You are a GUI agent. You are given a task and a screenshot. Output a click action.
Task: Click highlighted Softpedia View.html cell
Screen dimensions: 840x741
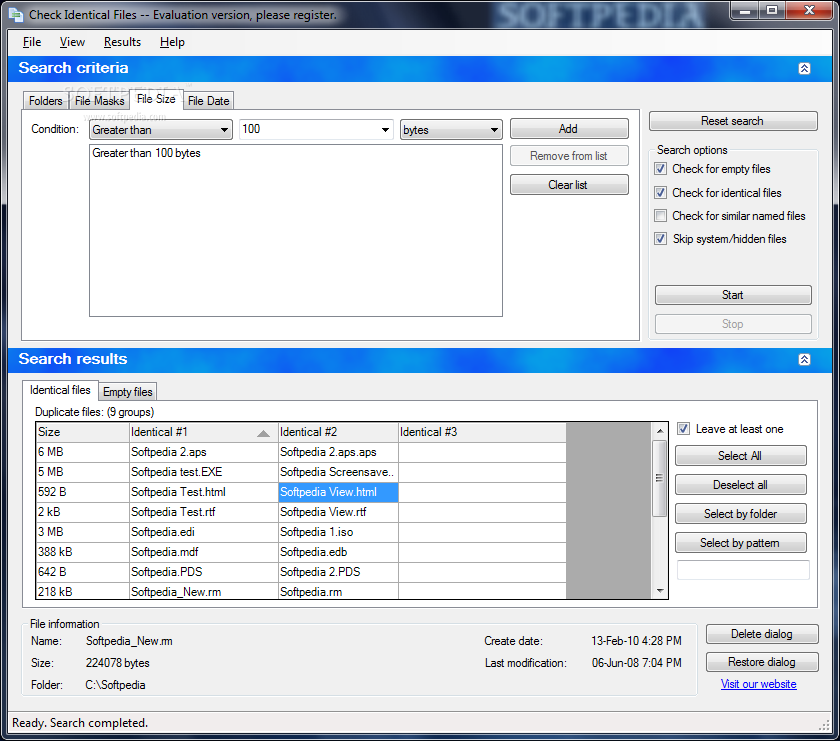[x=338, y=492]
